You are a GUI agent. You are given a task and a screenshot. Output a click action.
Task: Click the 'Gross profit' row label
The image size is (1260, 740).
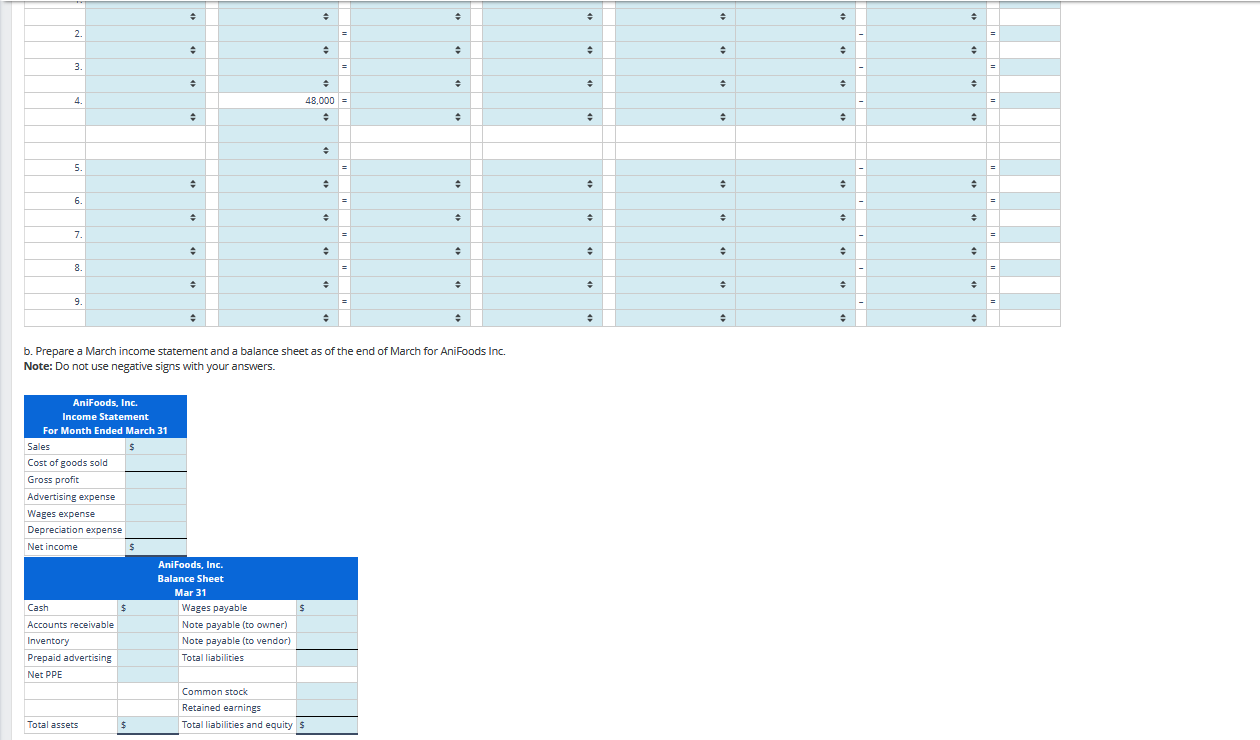coord(53,480)
